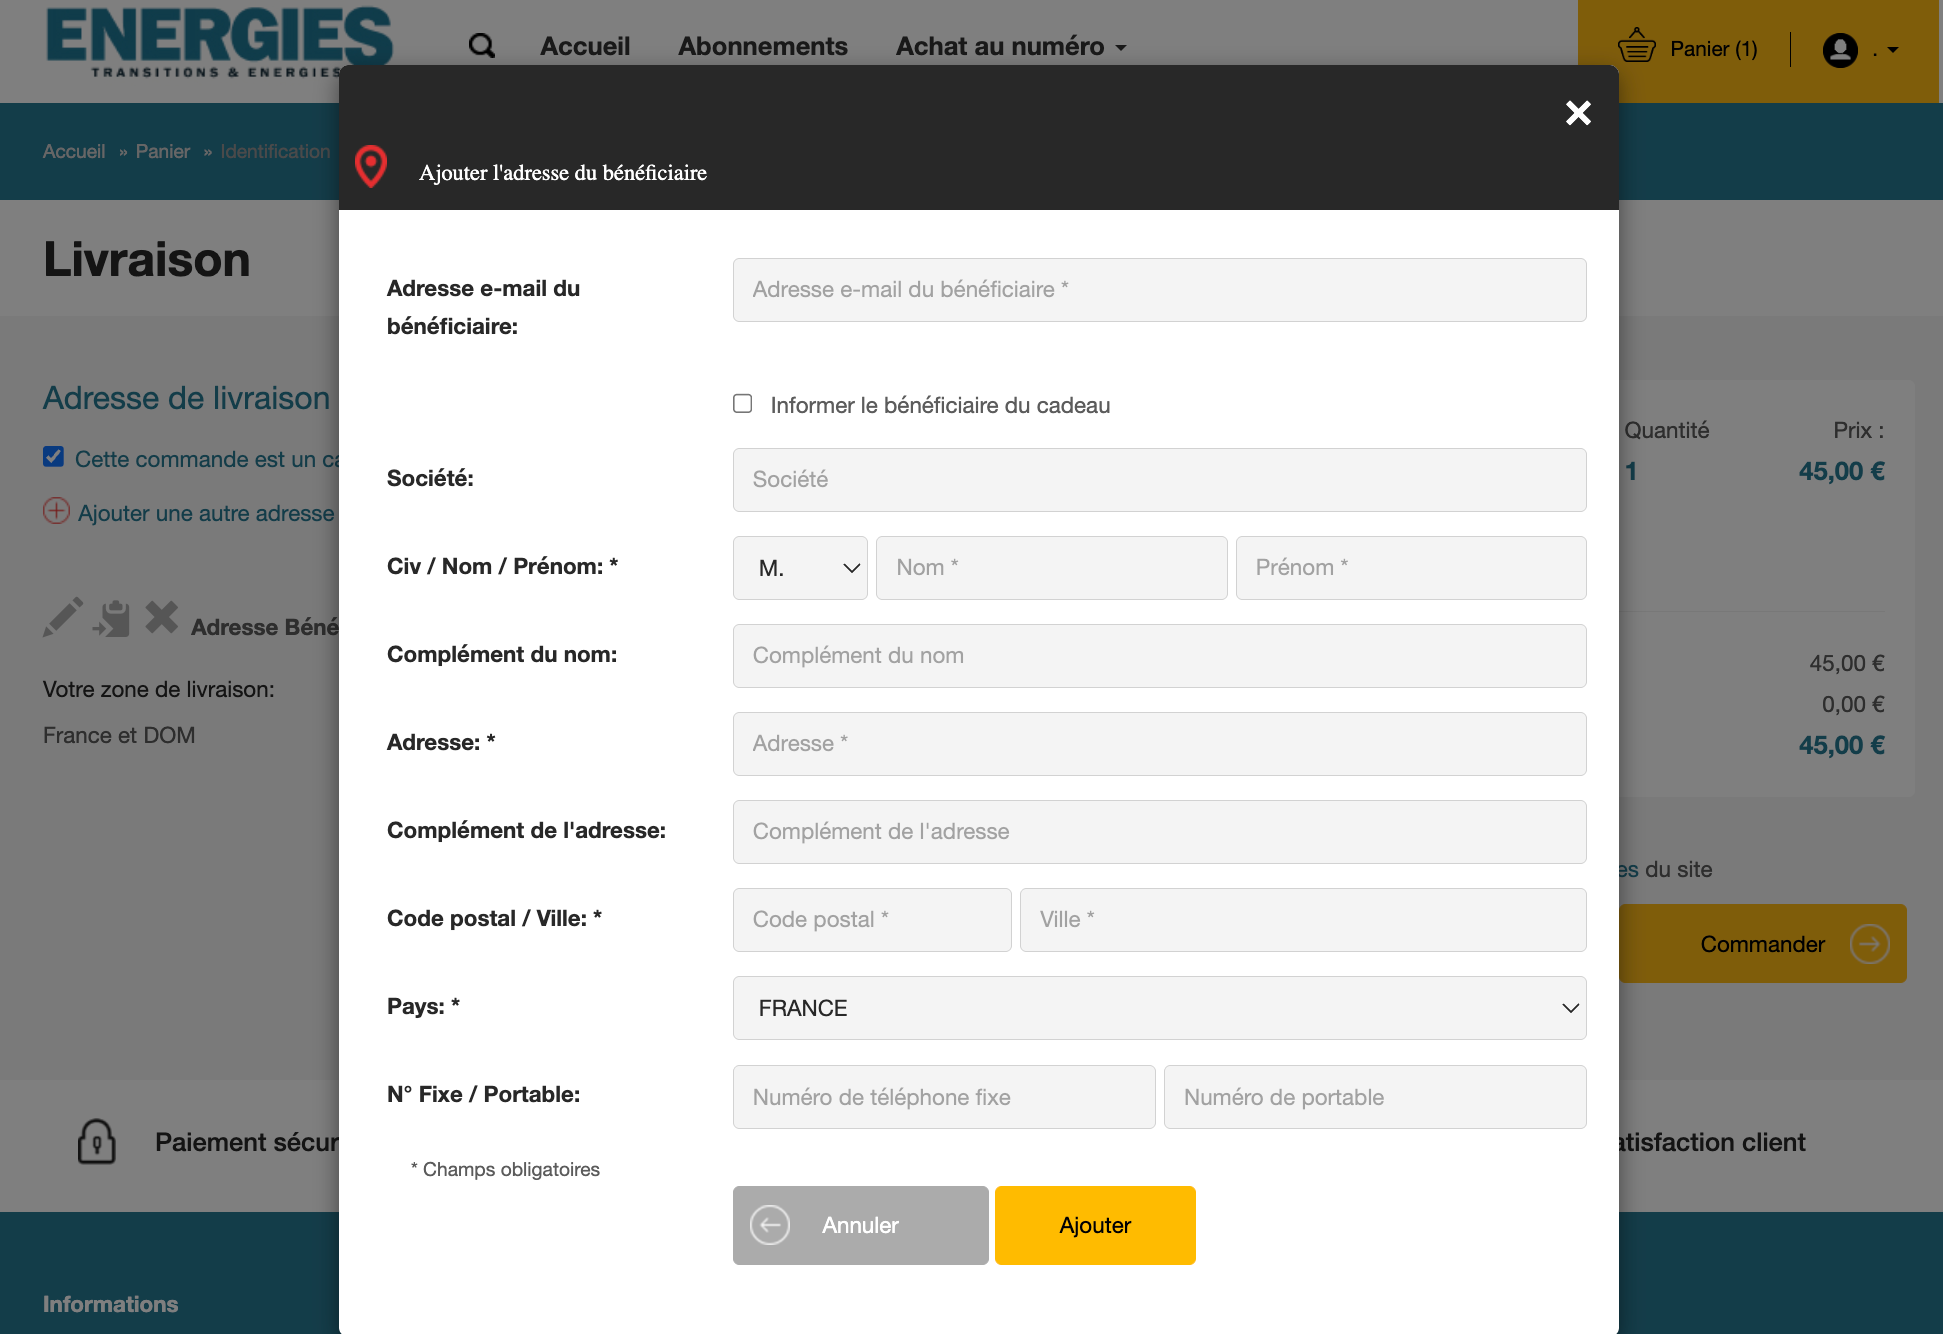Viewport: 1943px width, 1334px height.
Task: Click the beneficiary e-mail address field
Action: pyautogui.click(x=1159, y=290)
